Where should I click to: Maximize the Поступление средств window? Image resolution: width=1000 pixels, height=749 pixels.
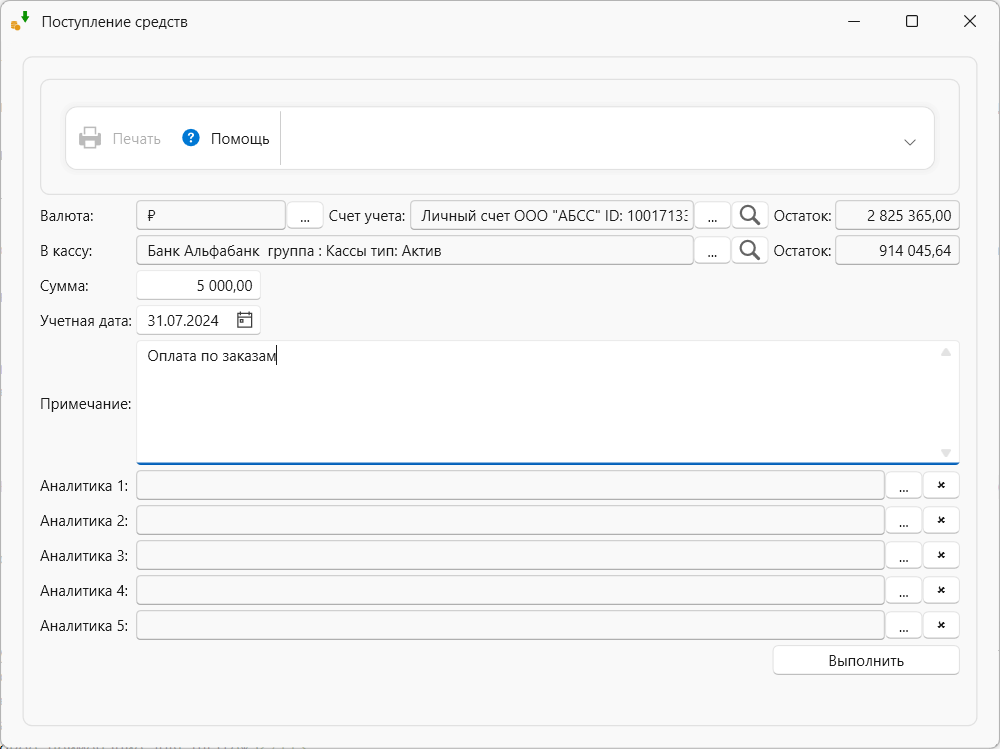pyautogui.click(x=912, y=21)
